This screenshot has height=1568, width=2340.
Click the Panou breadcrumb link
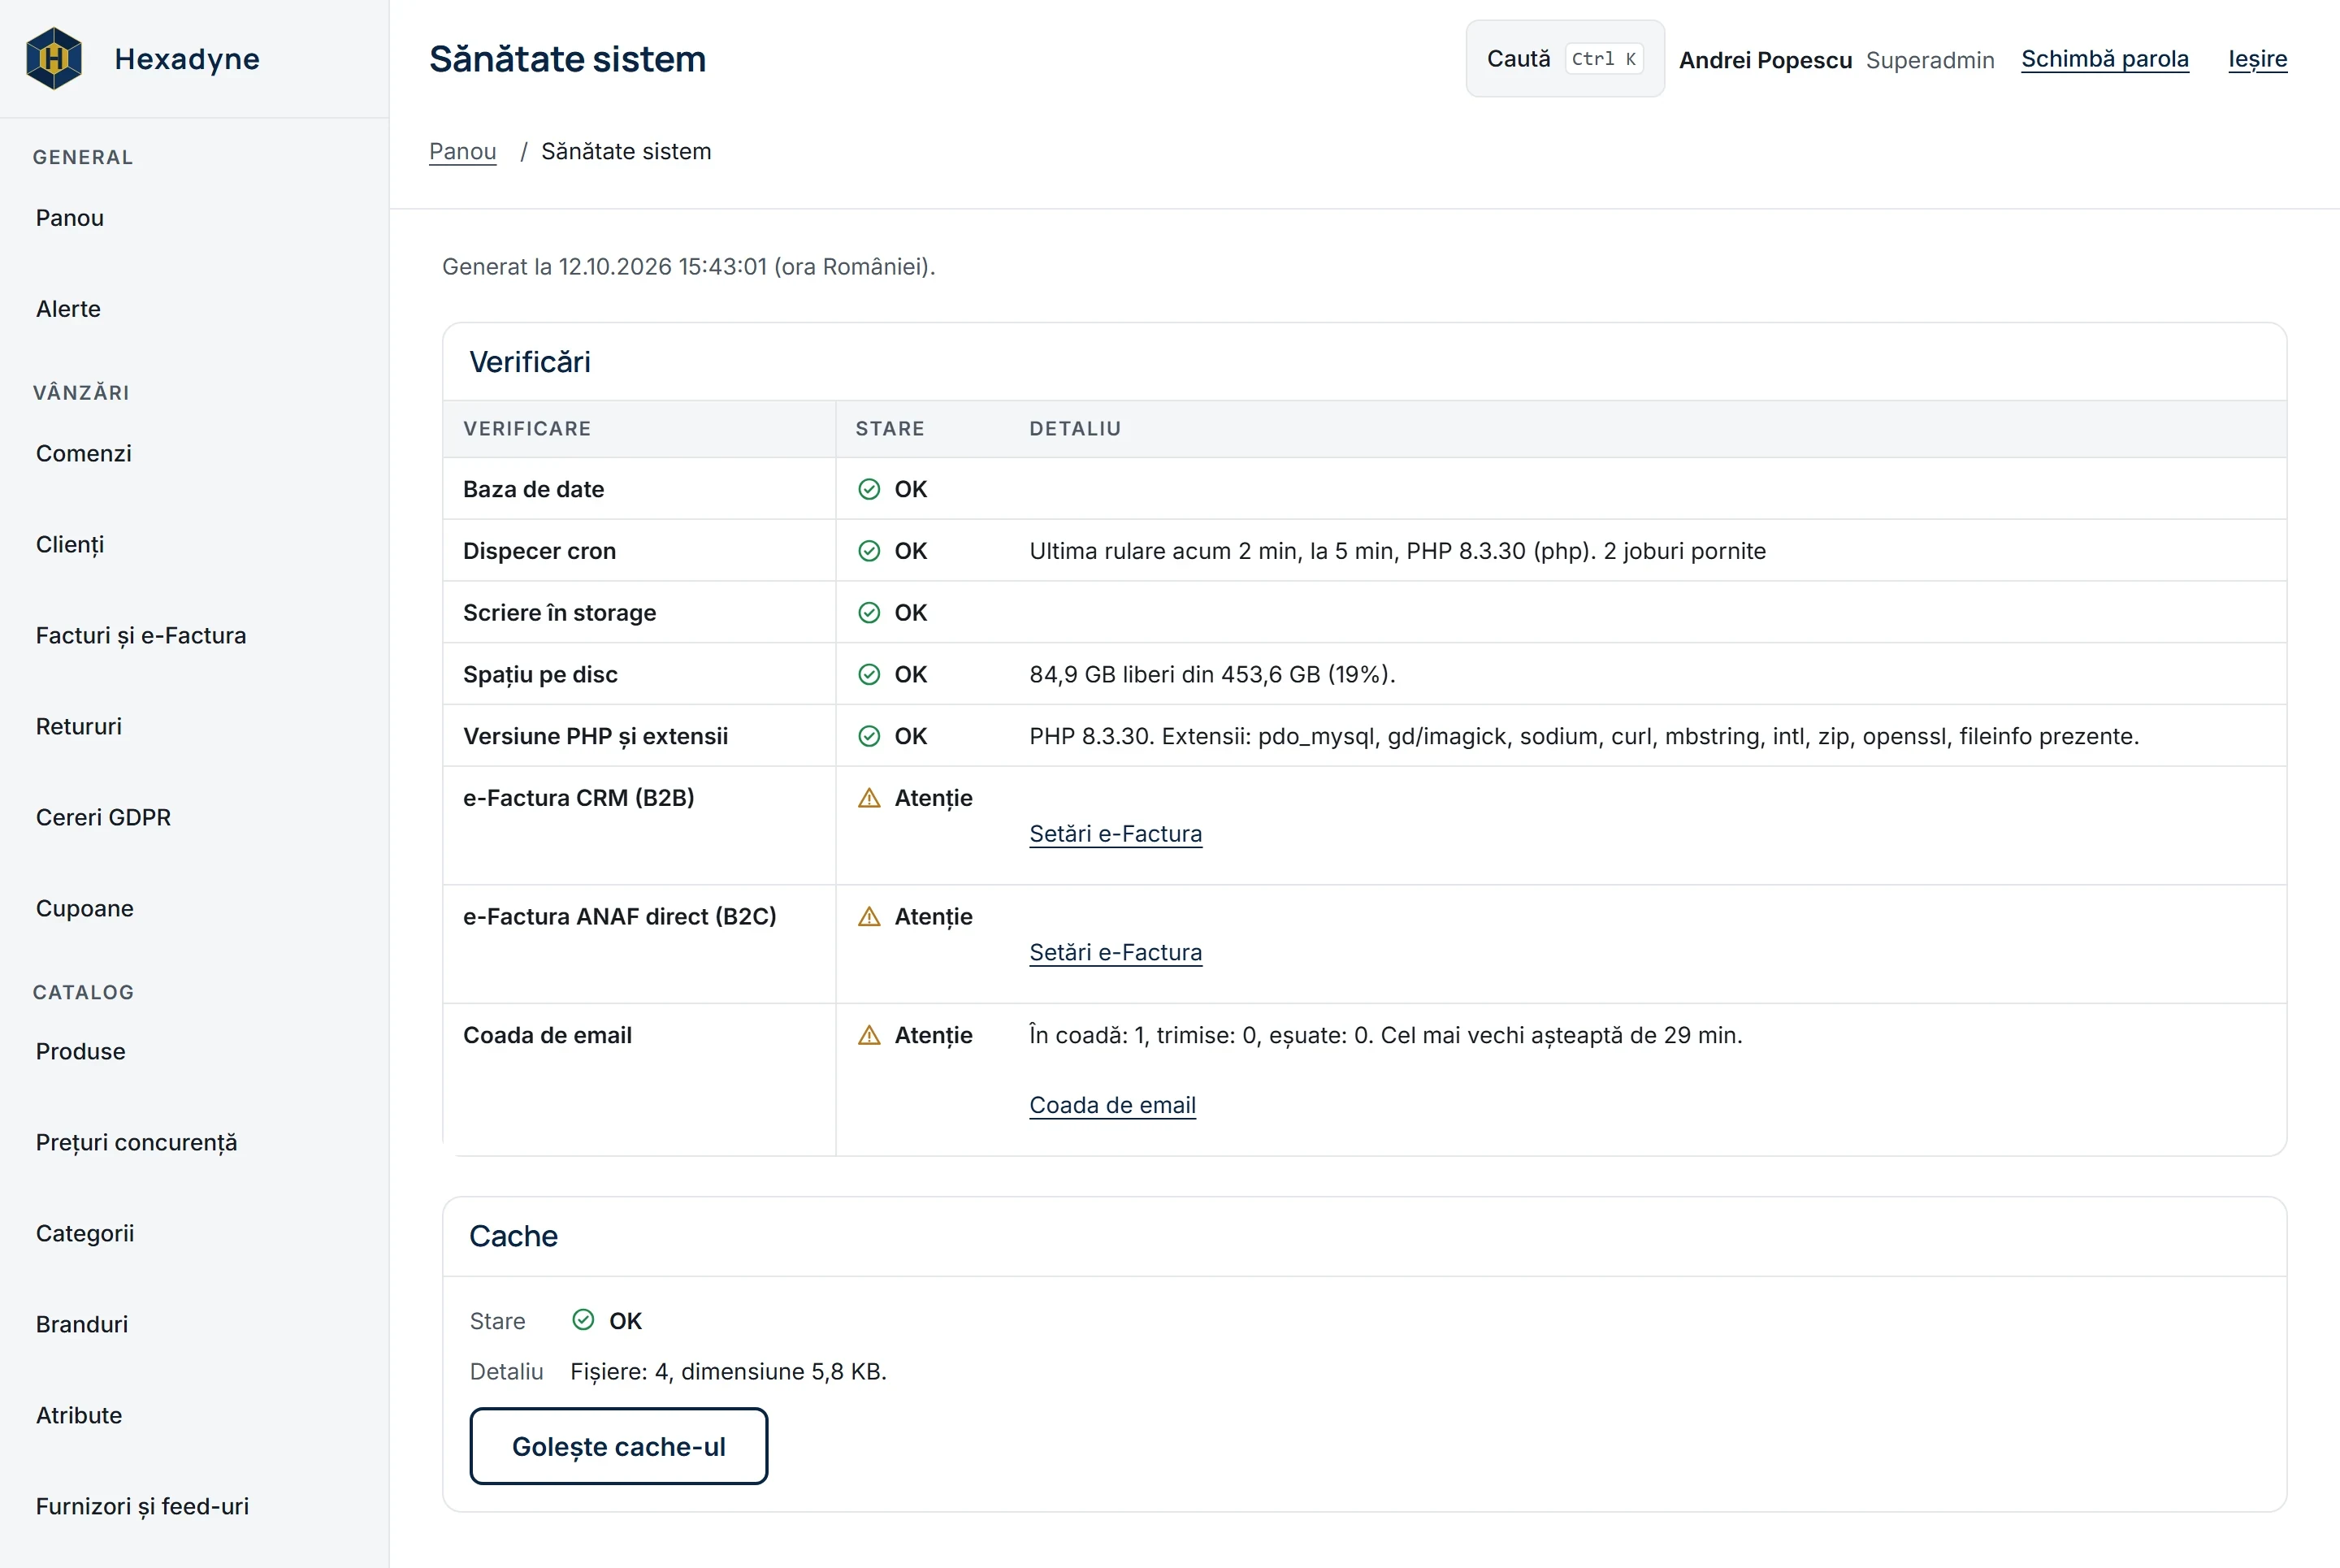pyautogui.click(x=463, y=151)
